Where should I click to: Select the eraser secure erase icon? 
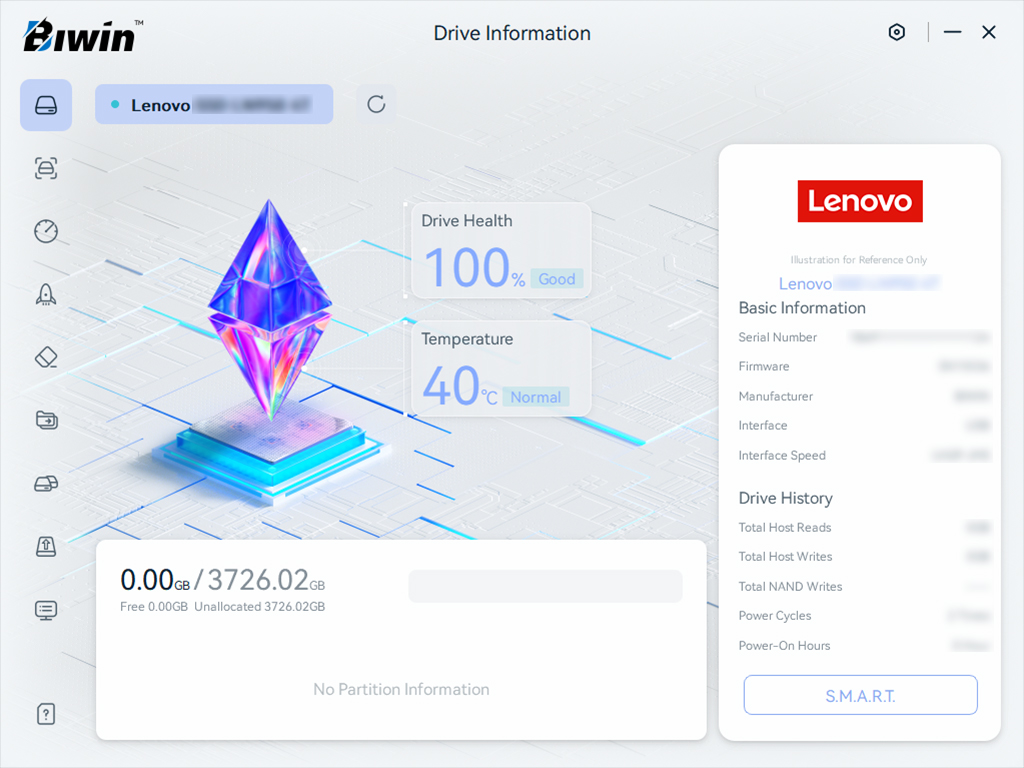pyautogui.click(x=46, y=357)
